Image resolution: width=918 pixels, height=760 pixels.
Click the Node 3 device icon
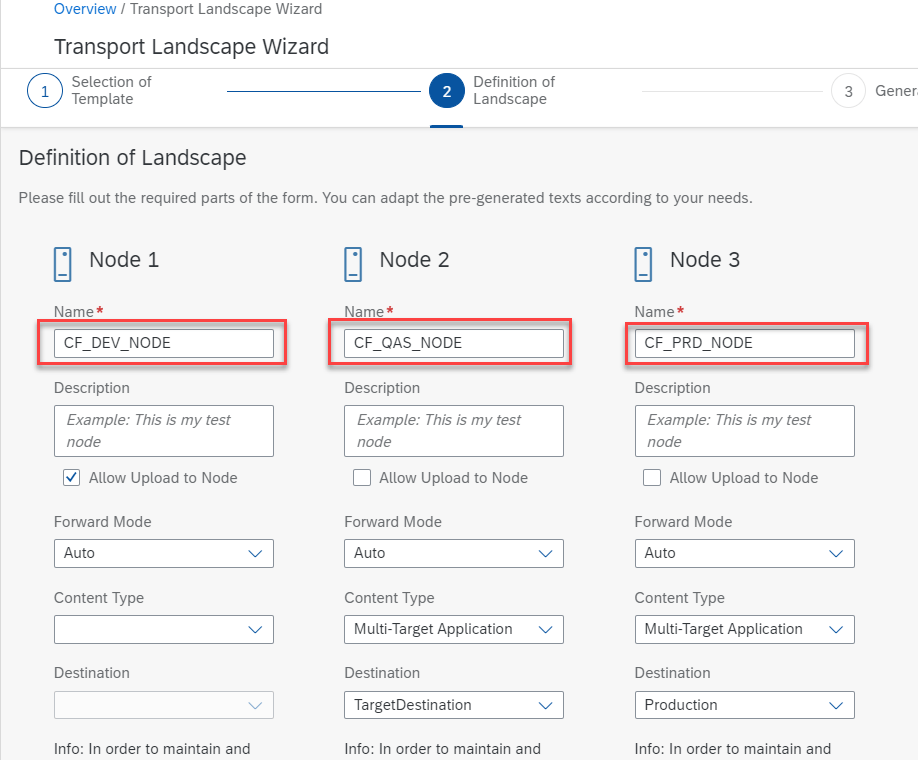(643, 264)
